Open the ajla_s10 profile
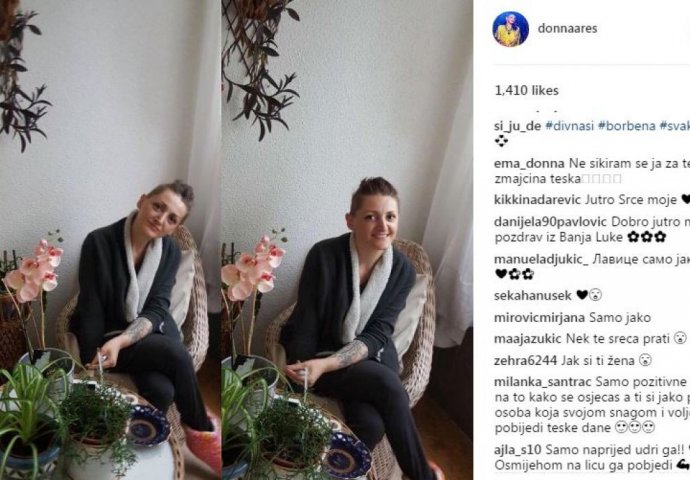This screenshot has height=480, width=690. pyautogui.click(x=518, y=450)
